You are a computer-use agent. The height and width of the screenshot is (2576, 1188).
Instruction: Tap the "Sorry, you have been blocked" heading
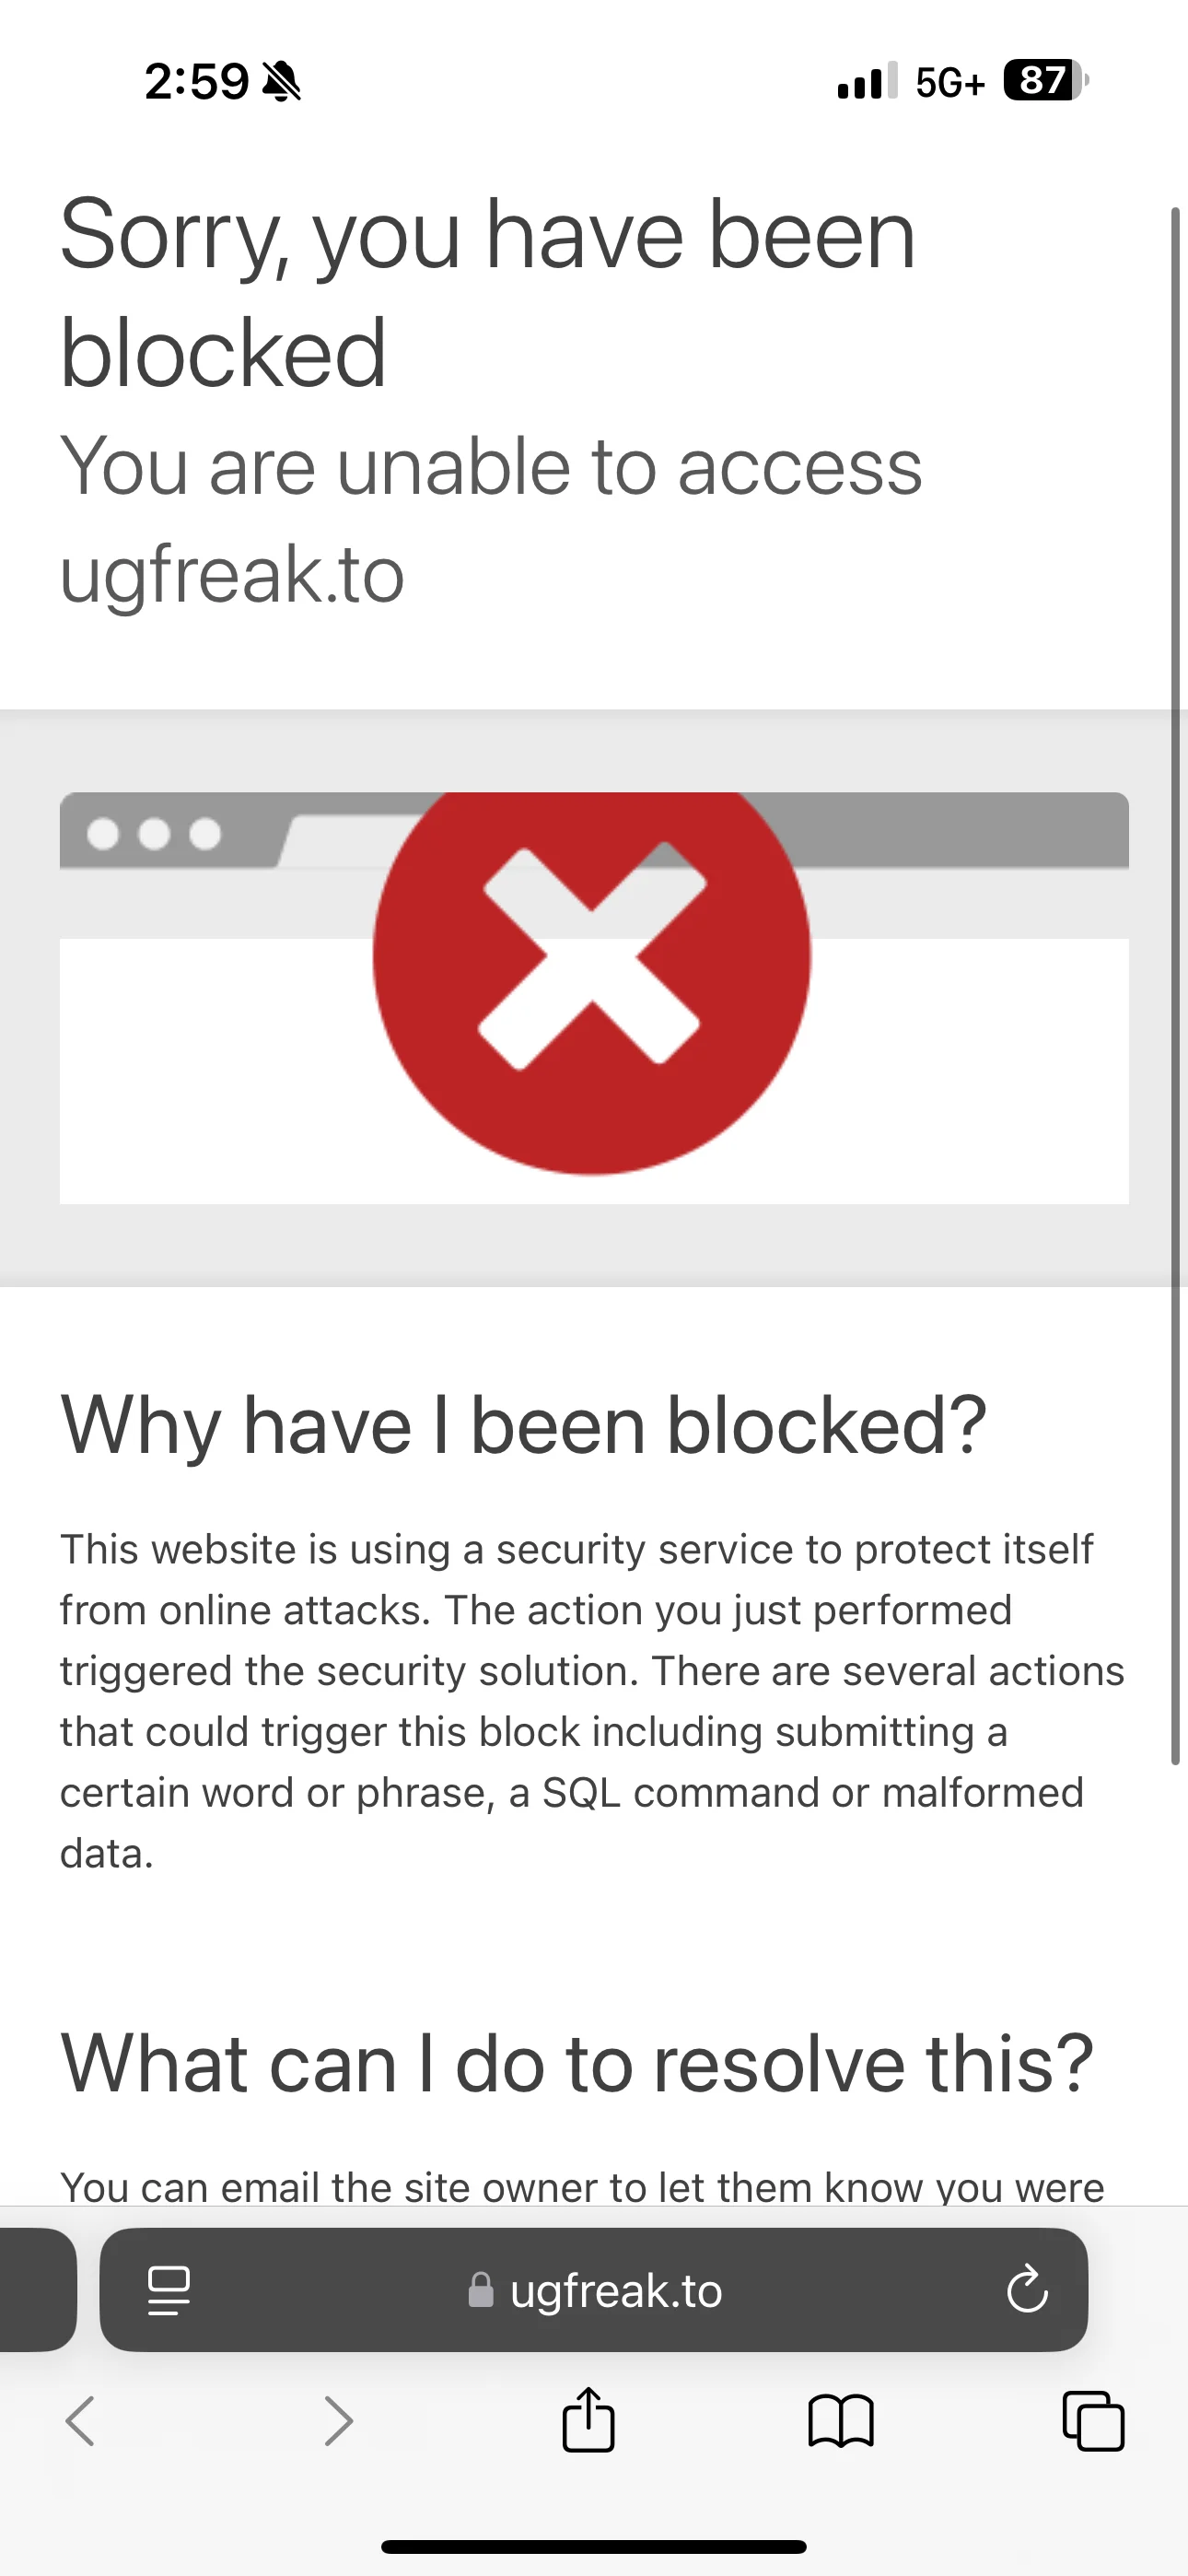[488, 292]
